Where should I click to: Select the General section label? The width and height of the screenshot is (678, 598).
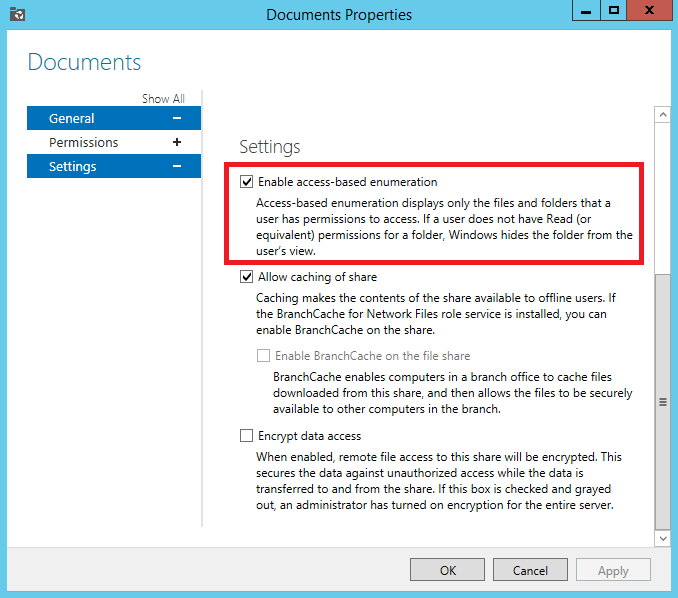[72, 119]
